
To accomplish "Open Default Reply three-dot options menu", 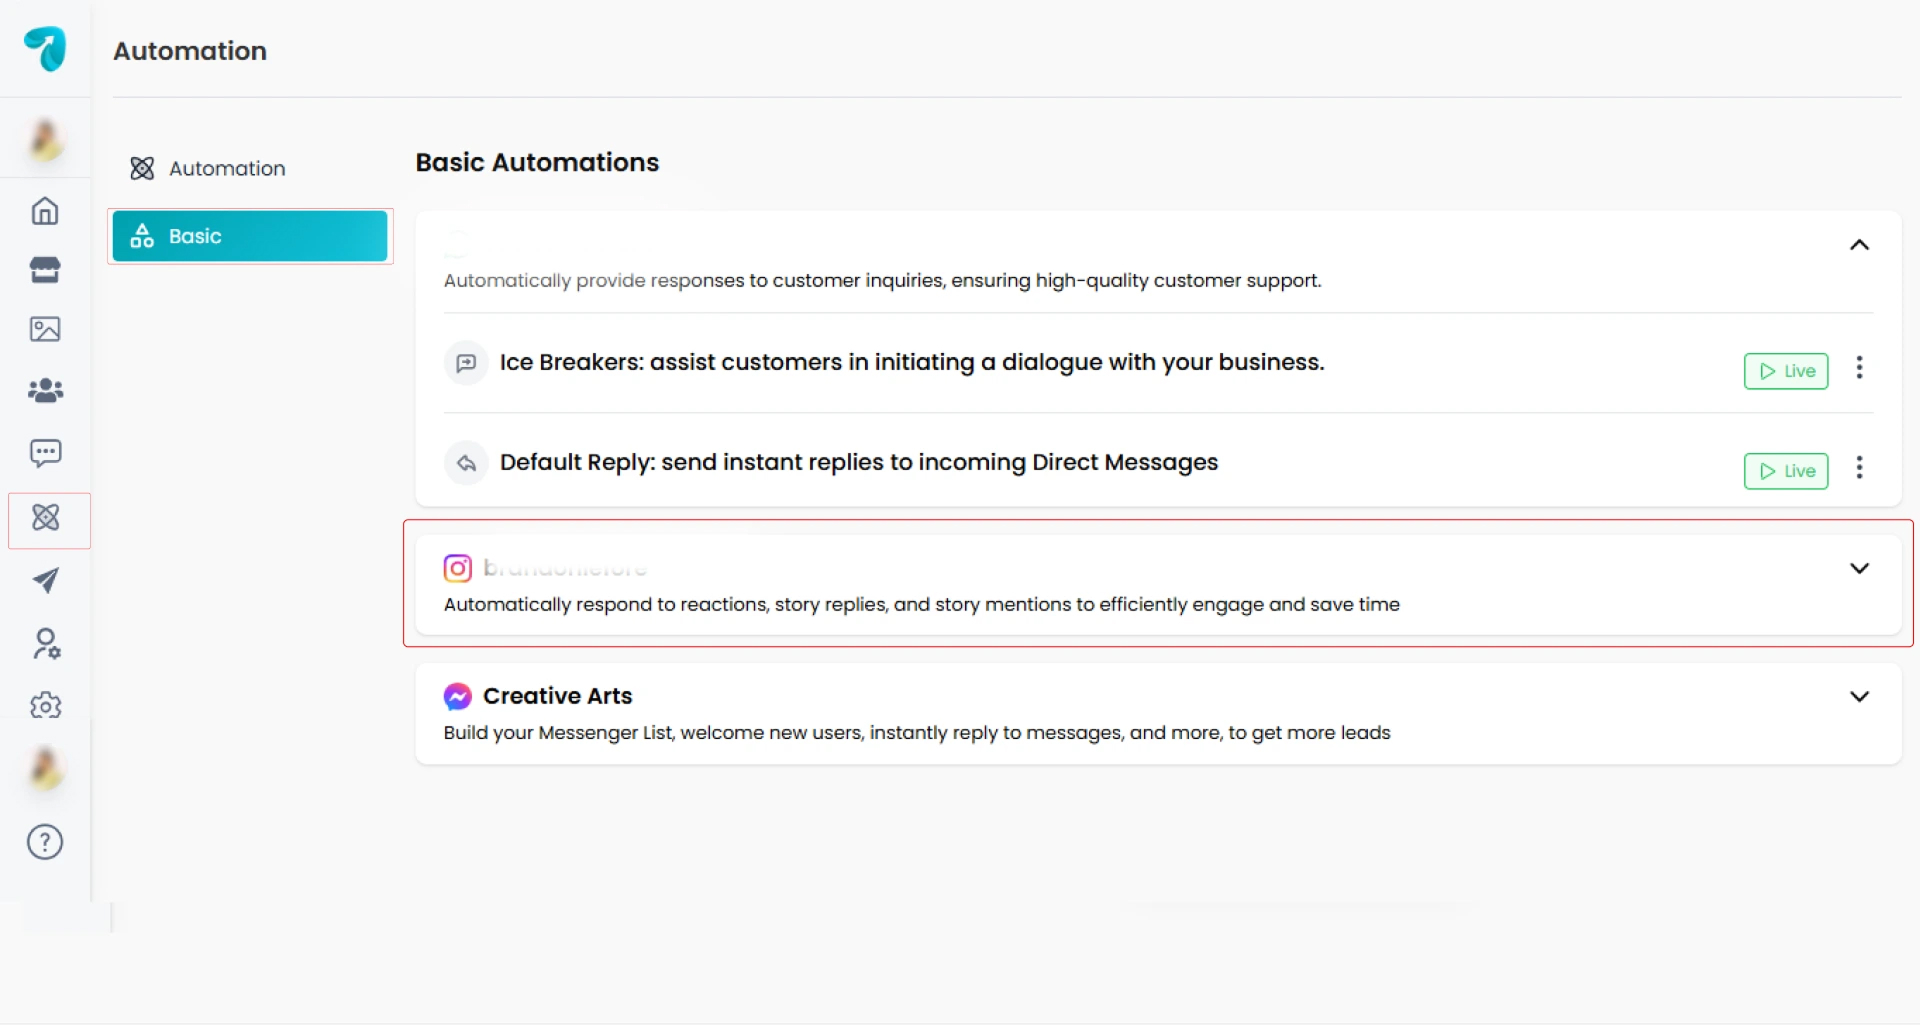I will coord(1859,467).
